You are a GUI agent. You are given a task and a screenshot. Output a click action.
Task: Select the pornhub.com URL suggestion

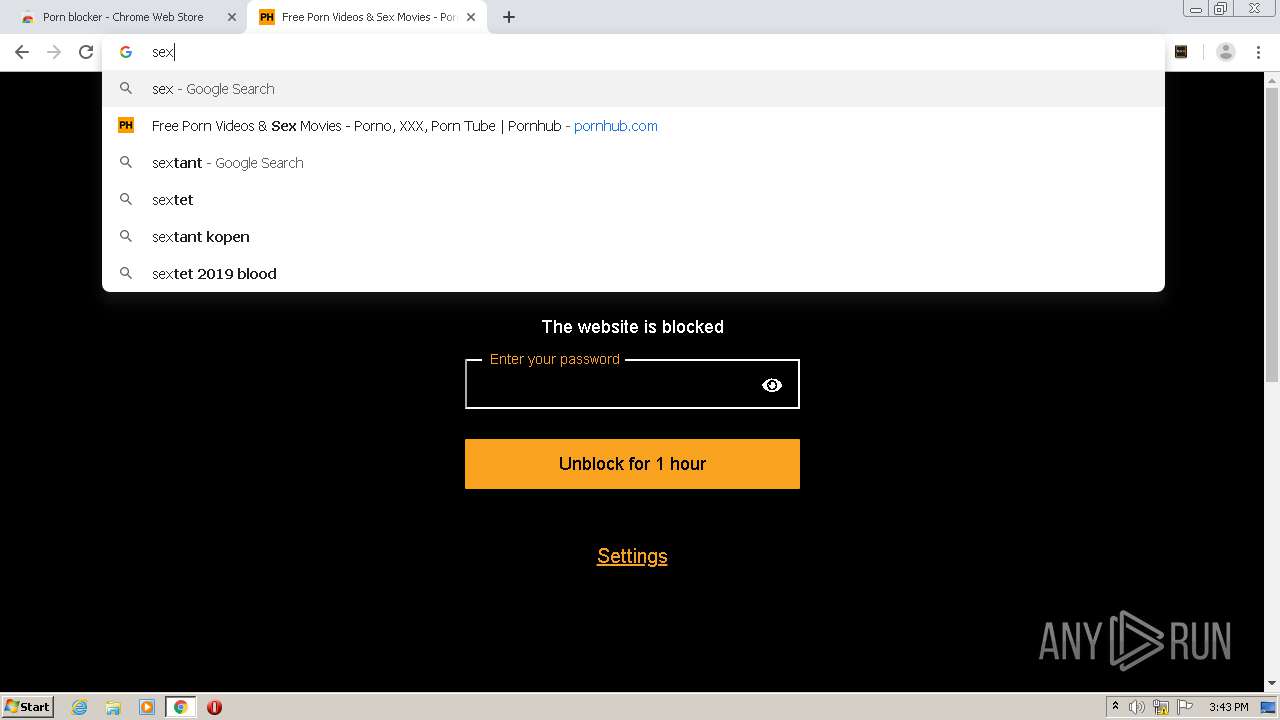pos(633,126)
